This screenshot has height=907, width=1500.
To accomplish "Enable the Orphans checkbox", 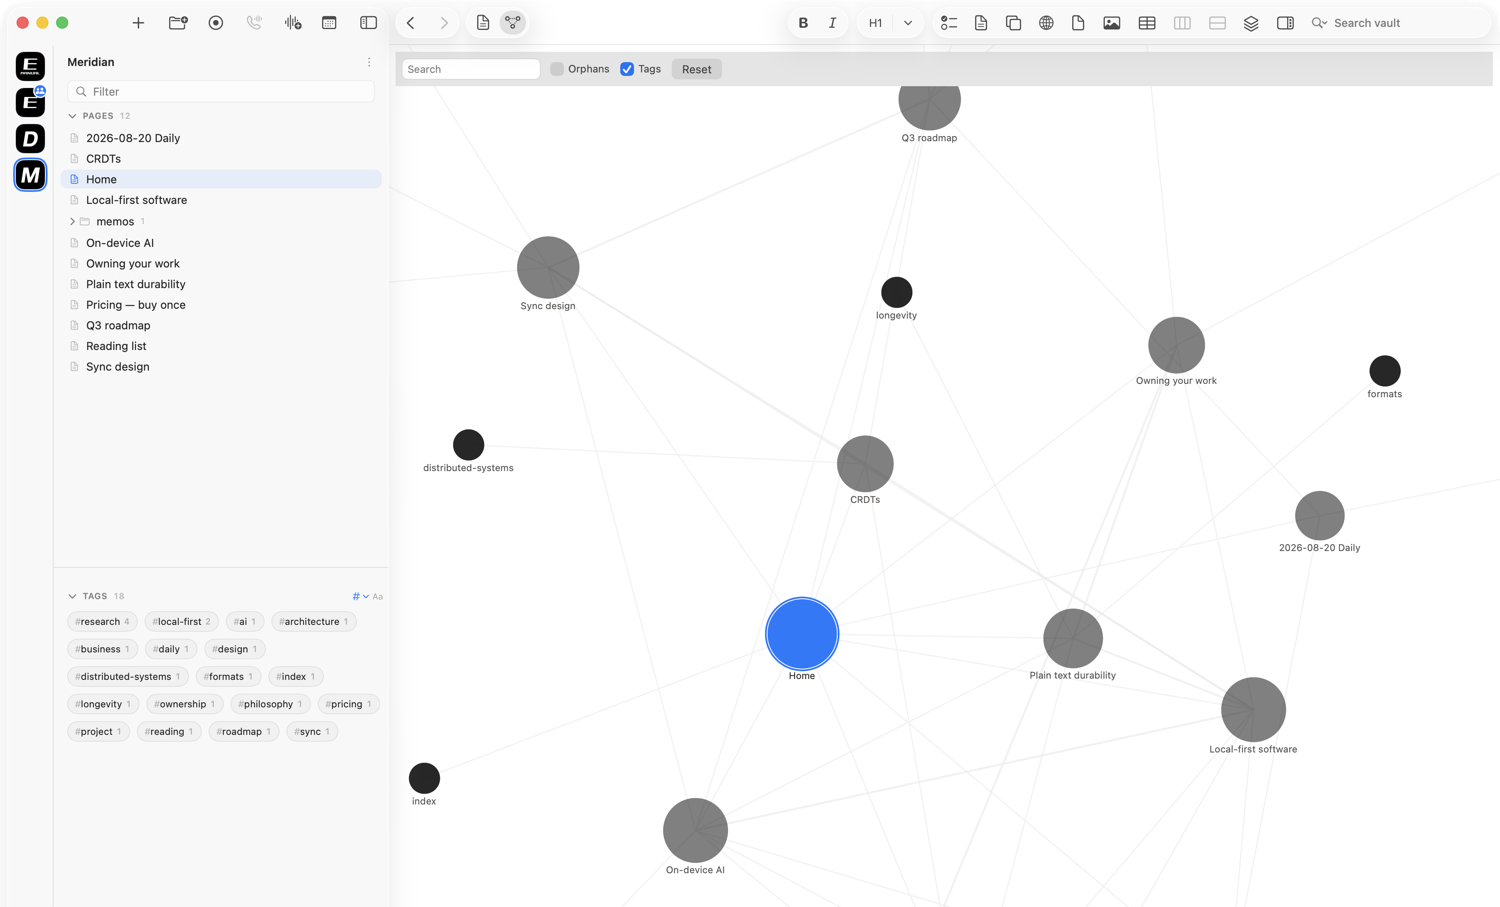I will tap(557, 69).
